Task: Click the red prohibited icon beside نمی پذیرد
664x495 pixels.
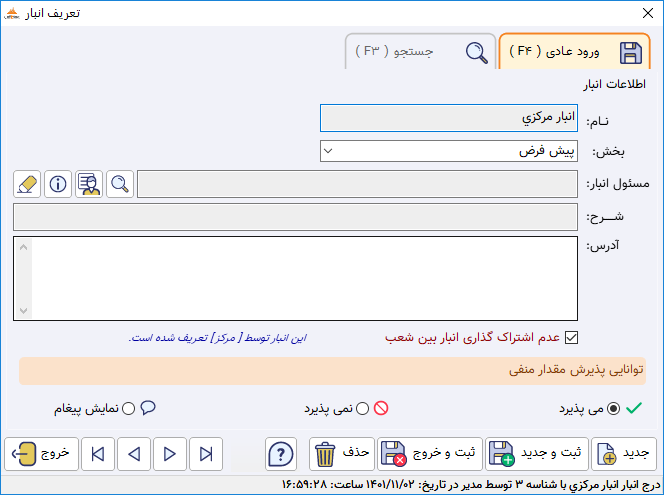Action: [381, 408]
